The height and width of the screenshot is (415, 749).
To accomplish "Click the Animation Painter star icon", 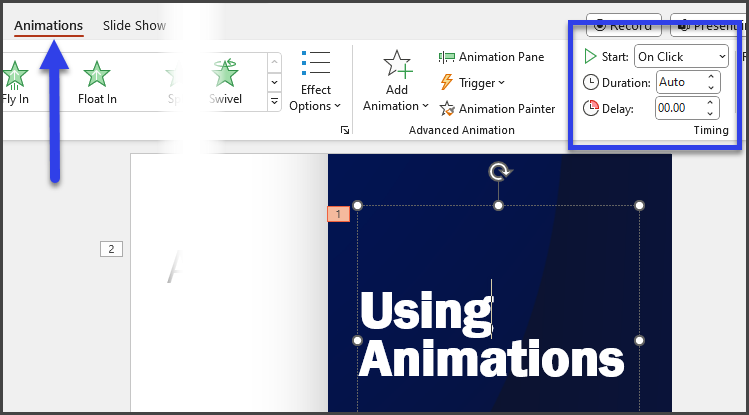I will pos(447,109).
